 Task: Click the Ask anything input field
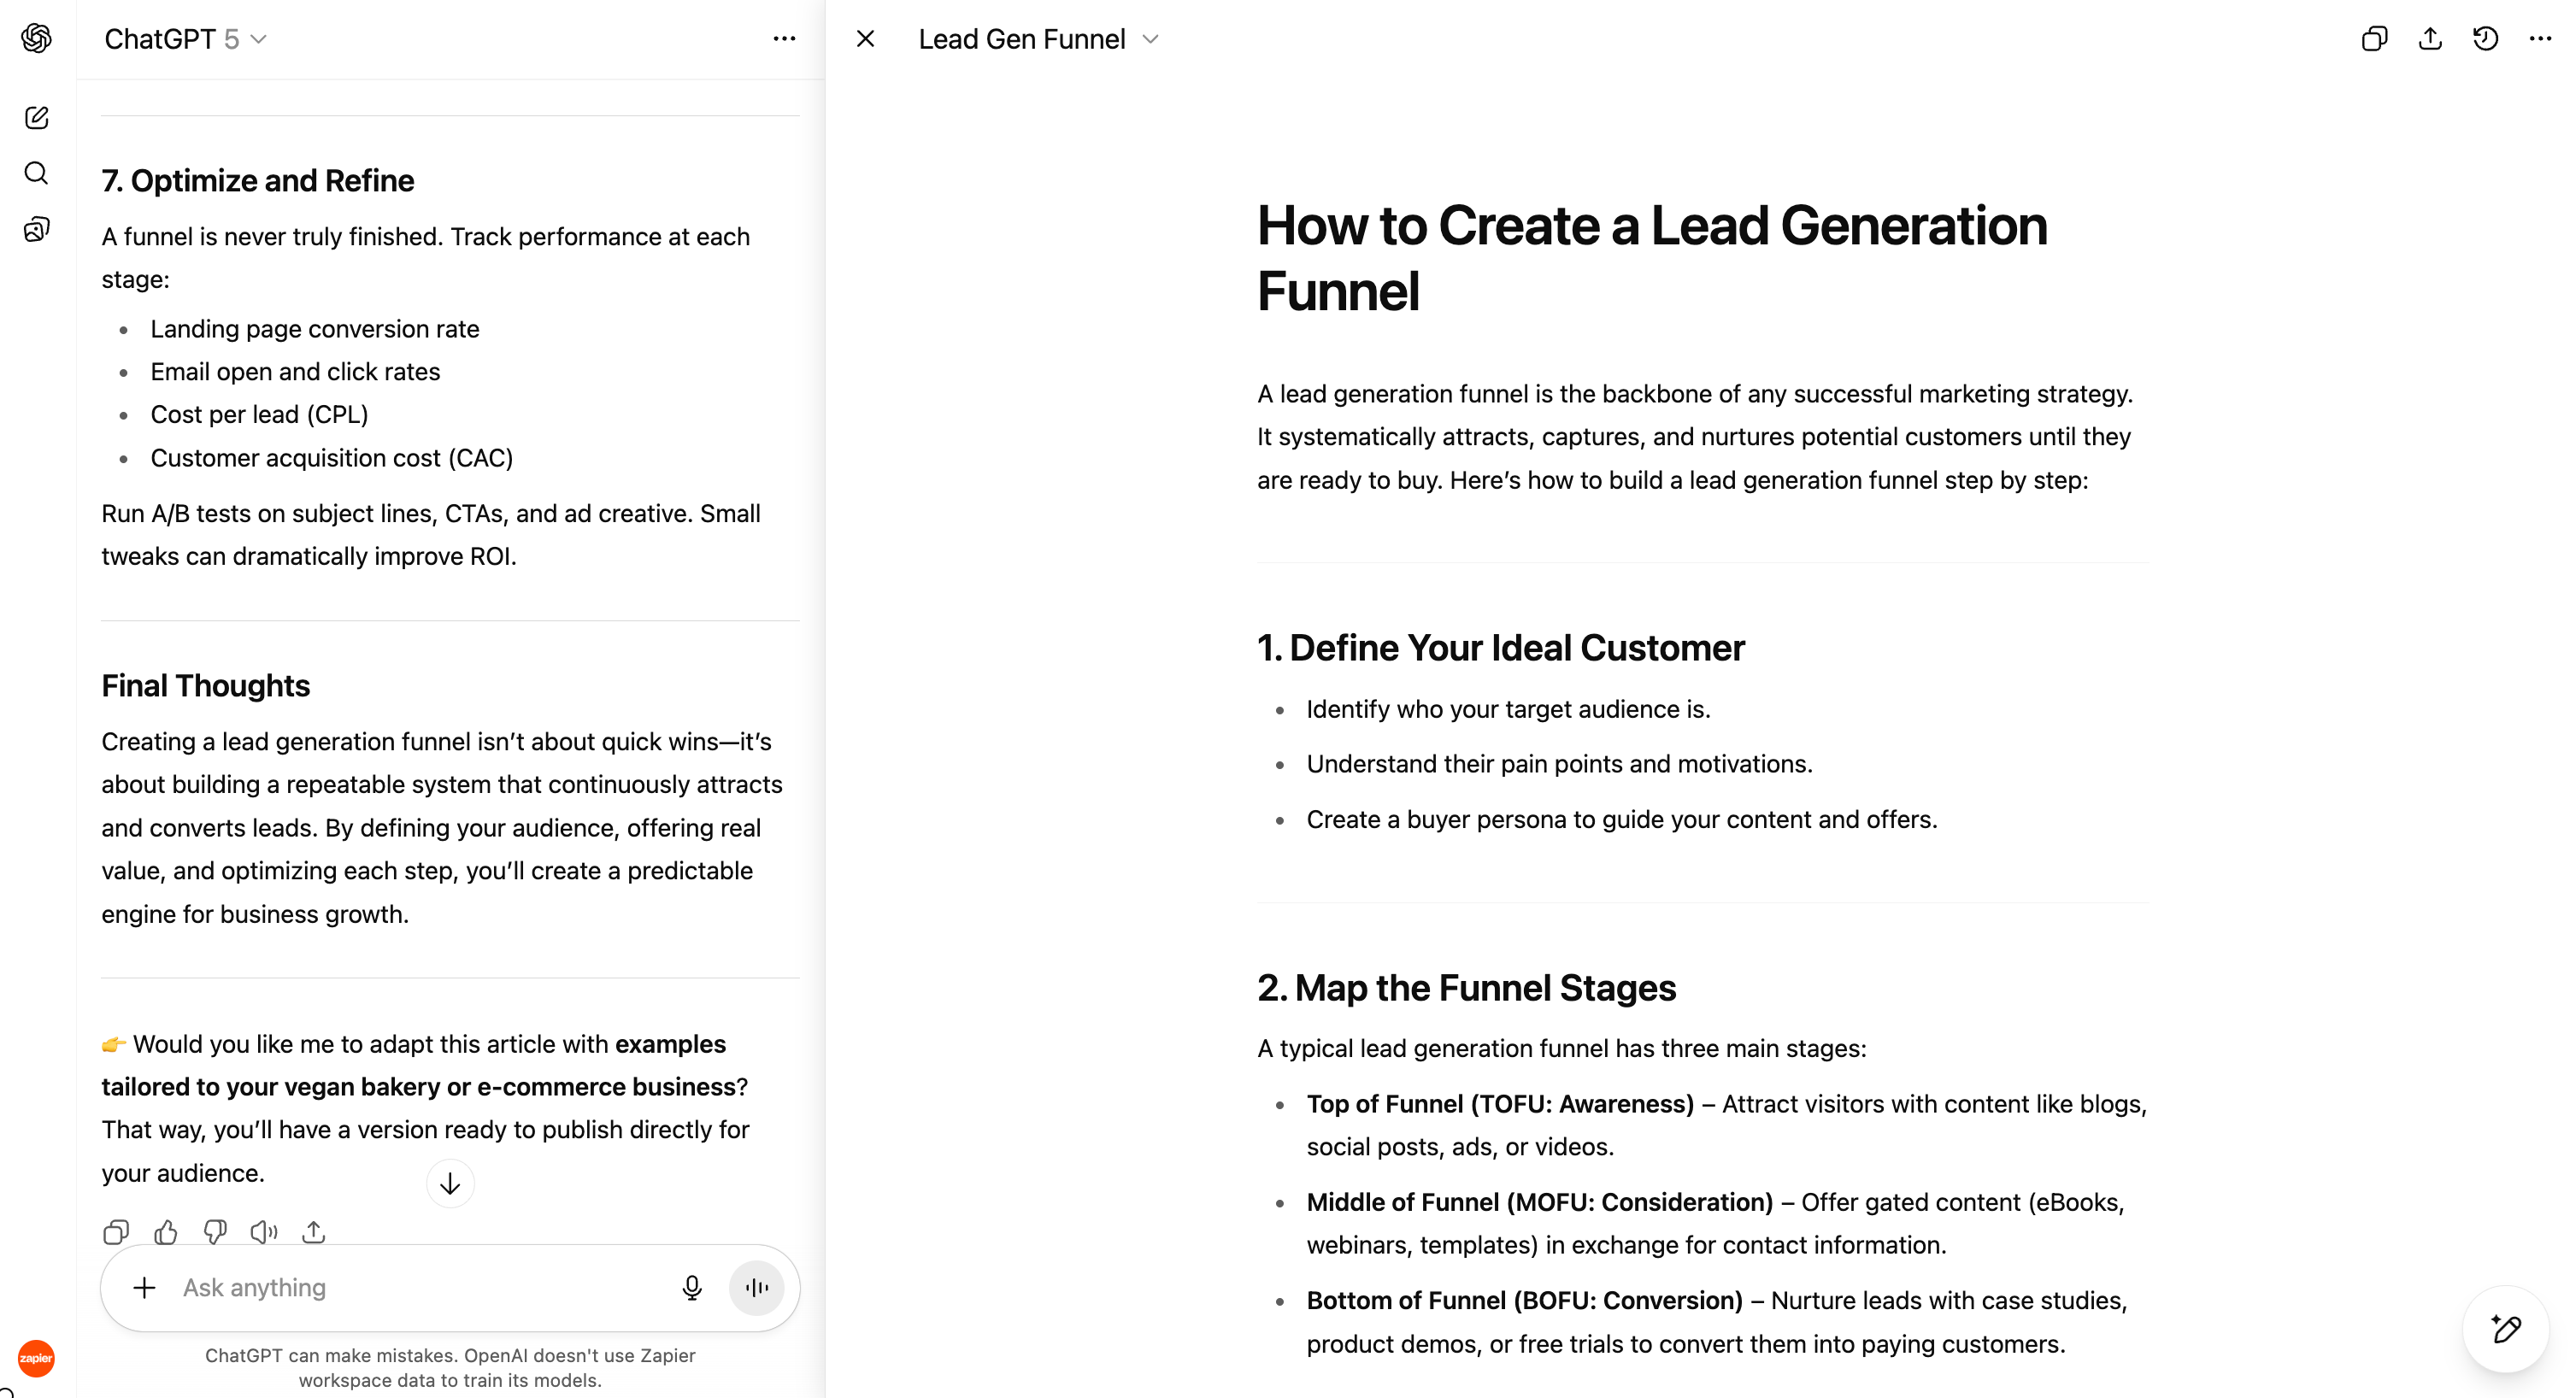point(420,1288)
